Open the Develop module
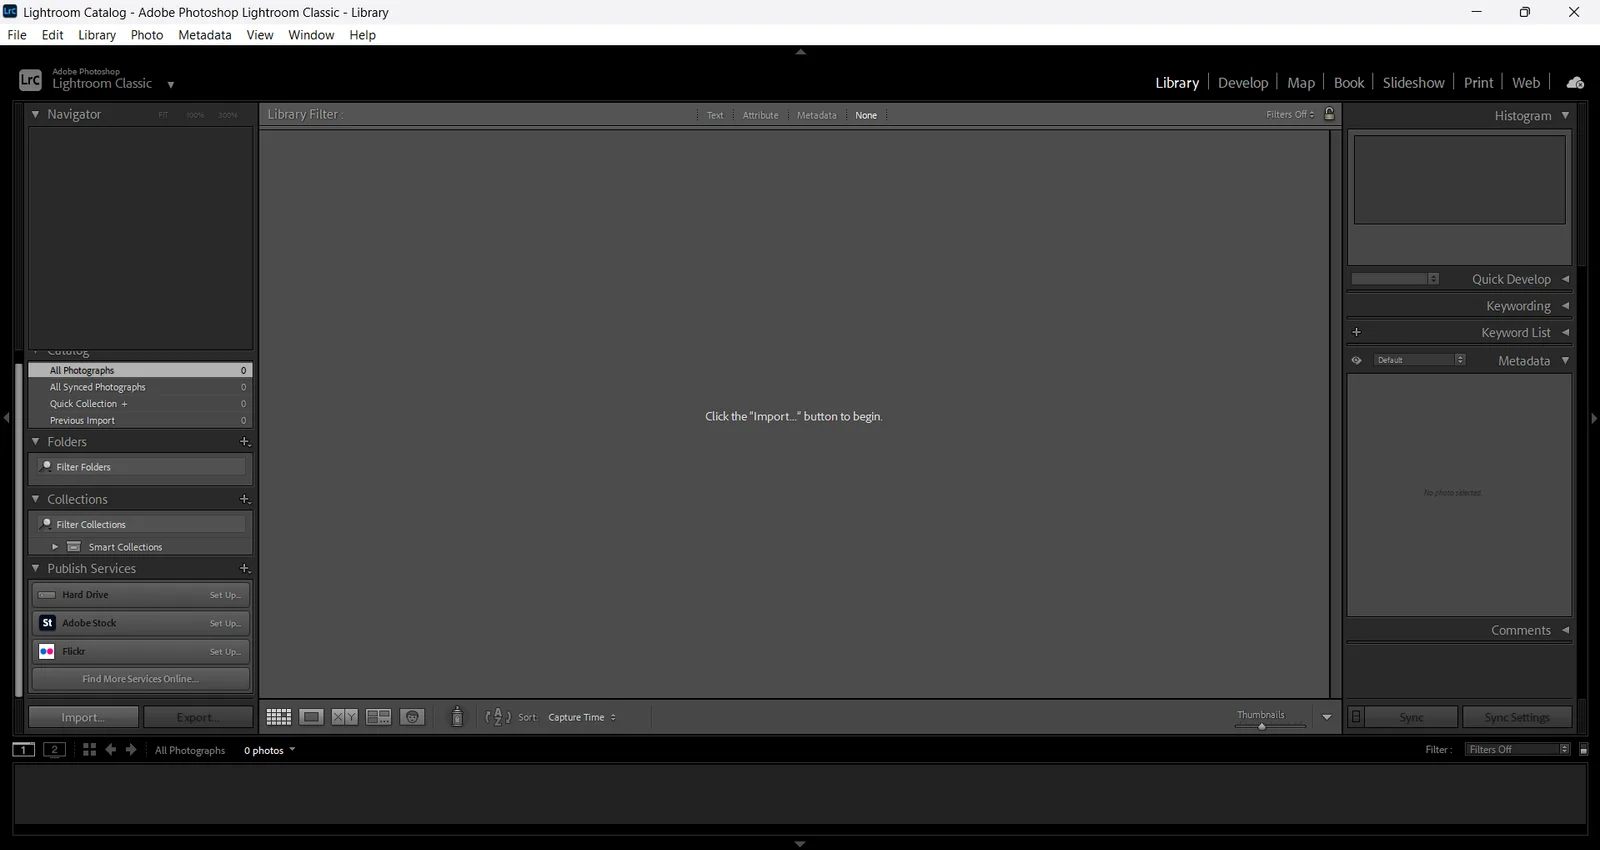Image resolution: width=1600 pixels, height=850 pixels. click(x=1243, y=83)
